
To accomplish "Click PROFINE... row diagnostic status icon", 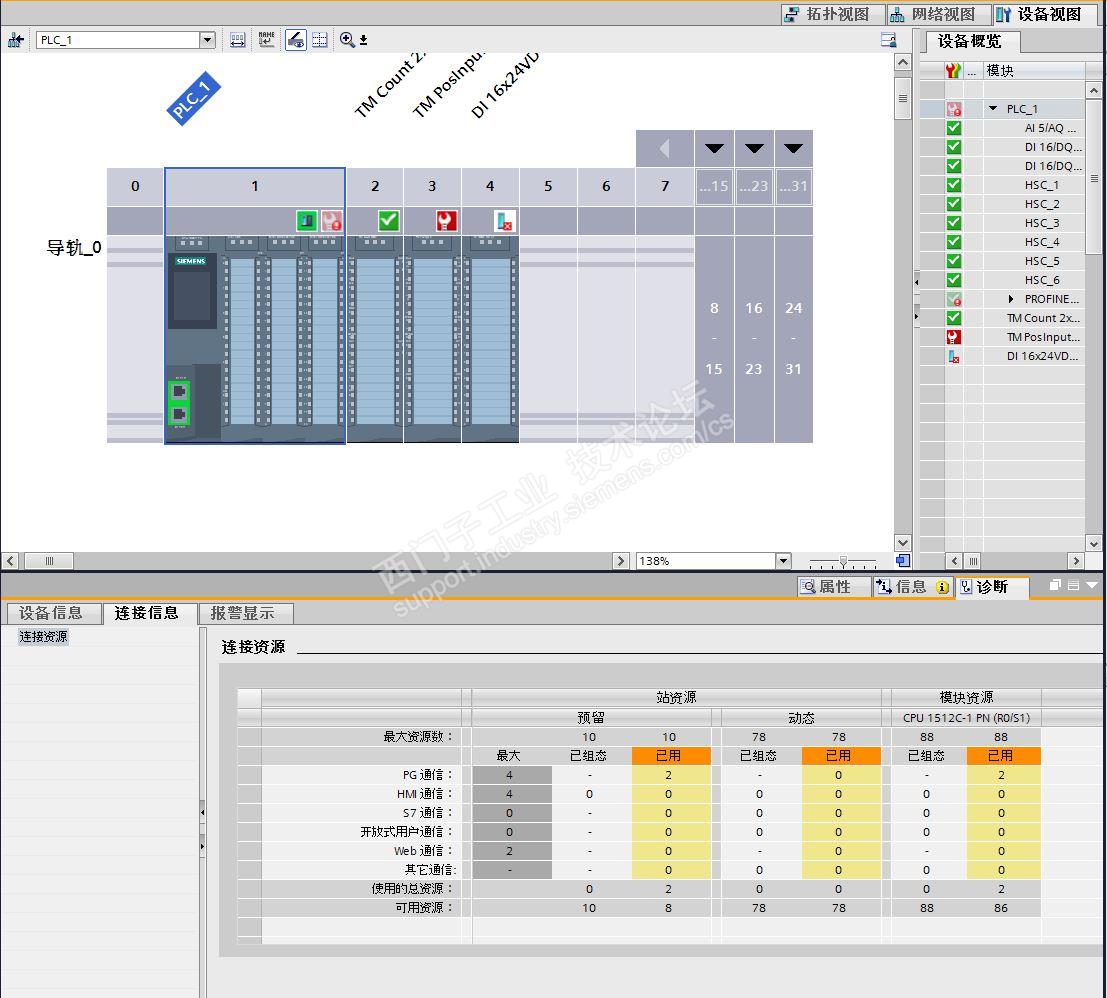I will [x=954, y=299].
